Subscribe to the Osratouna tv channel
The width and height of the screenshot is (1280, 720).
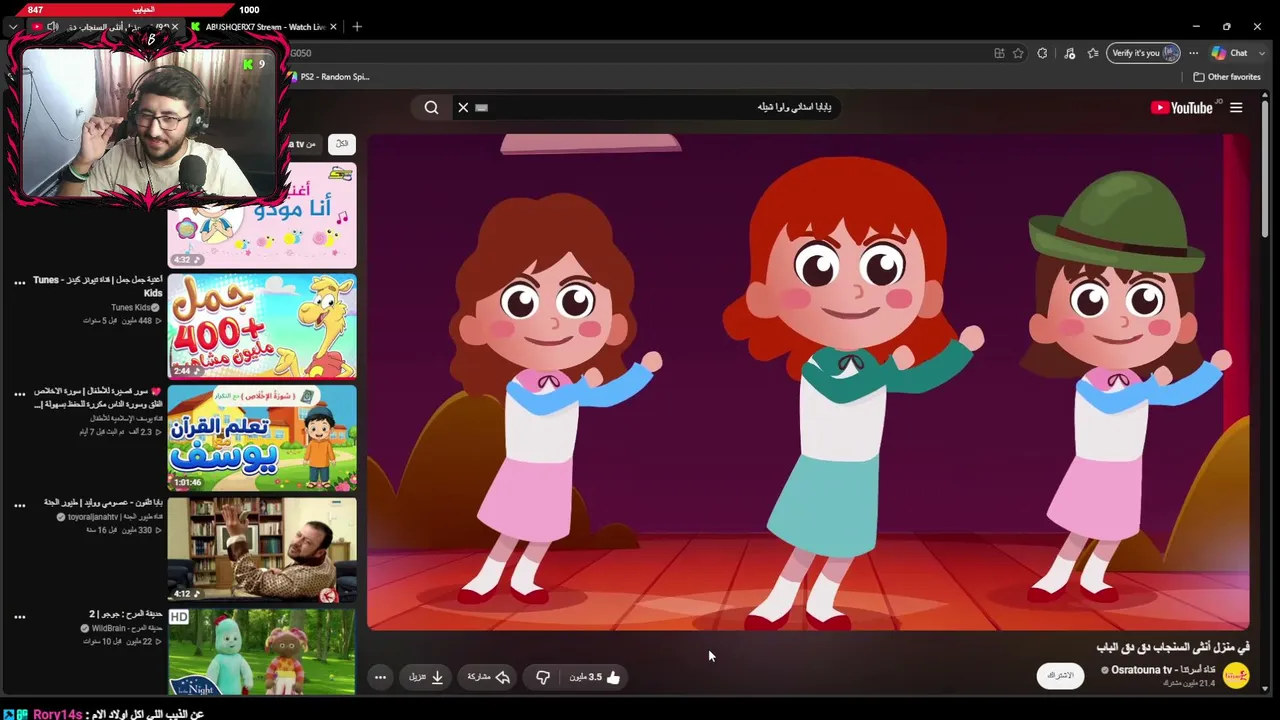1060,676
